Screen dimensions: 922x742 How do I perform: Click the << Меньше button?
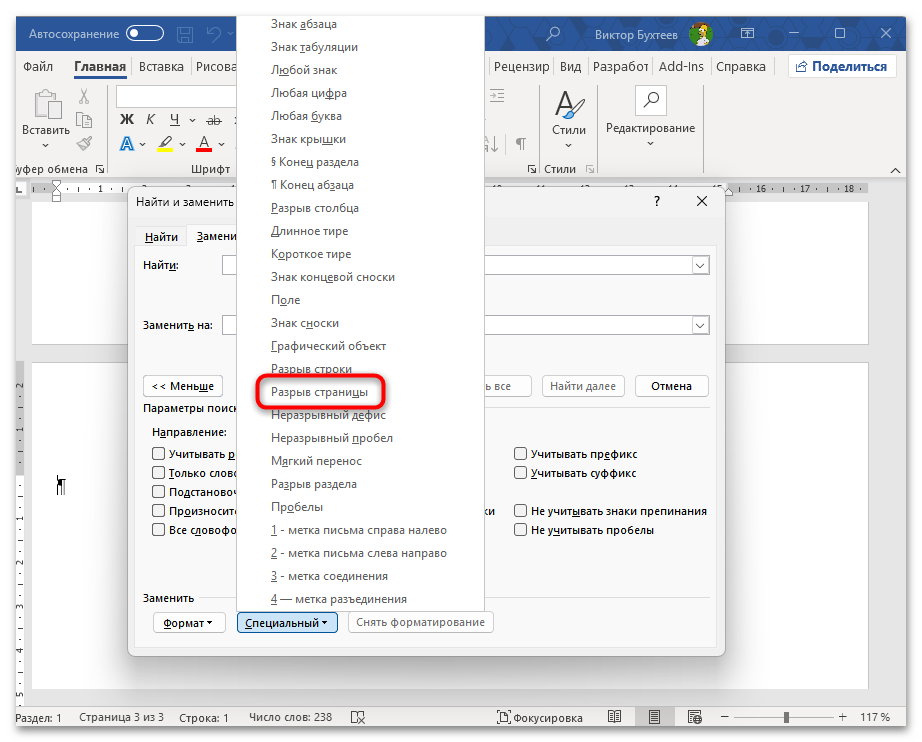183,386
